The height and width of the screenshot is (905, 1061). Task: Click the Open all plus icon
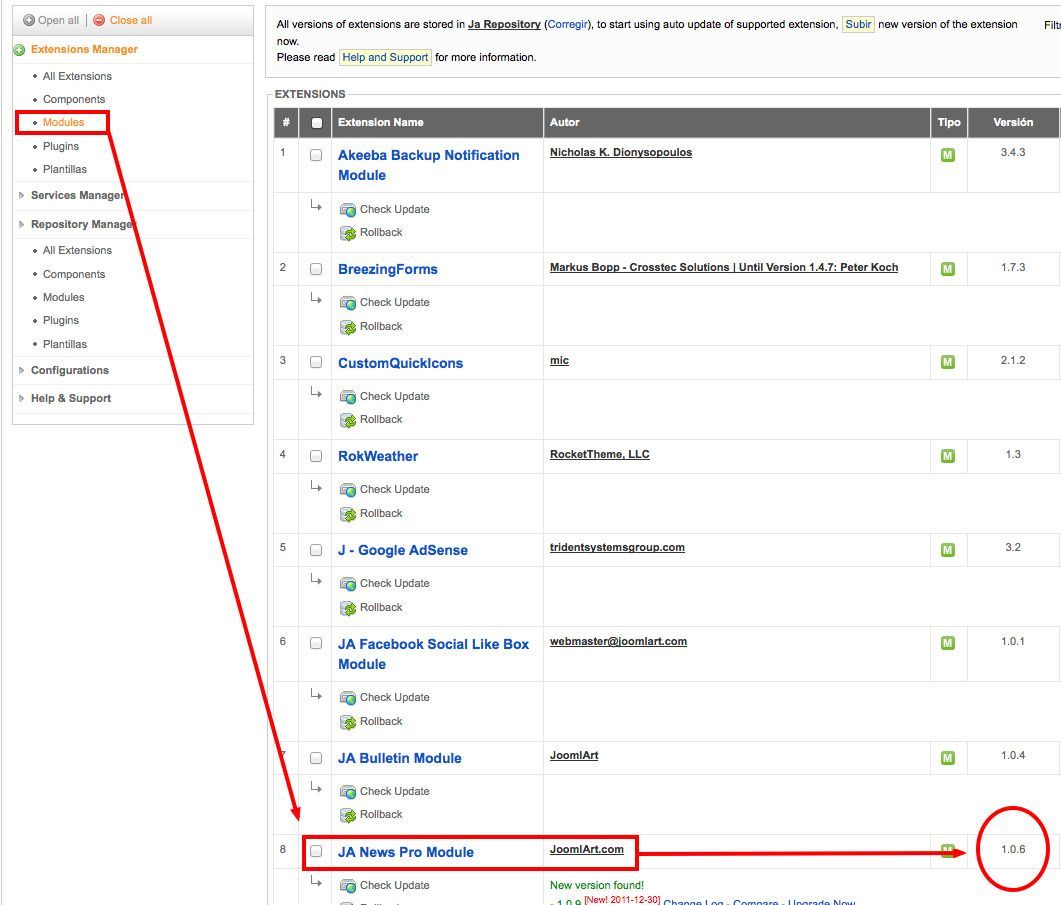(28, 20)
